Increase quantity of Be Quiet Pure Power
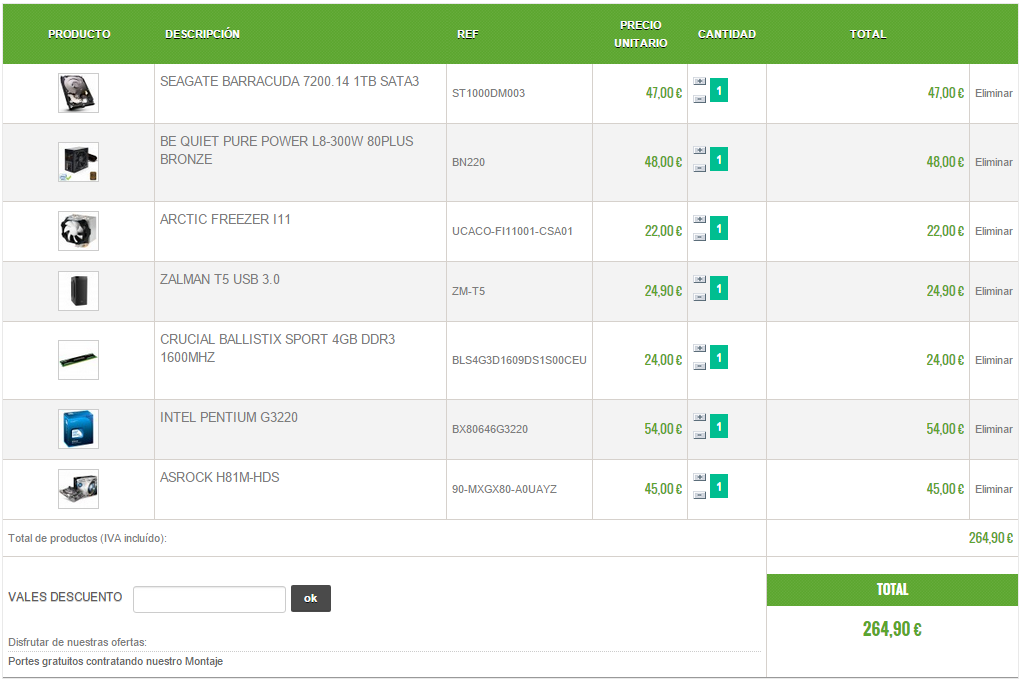Viewport: 1024px width, 682px height. pos(699,151)
